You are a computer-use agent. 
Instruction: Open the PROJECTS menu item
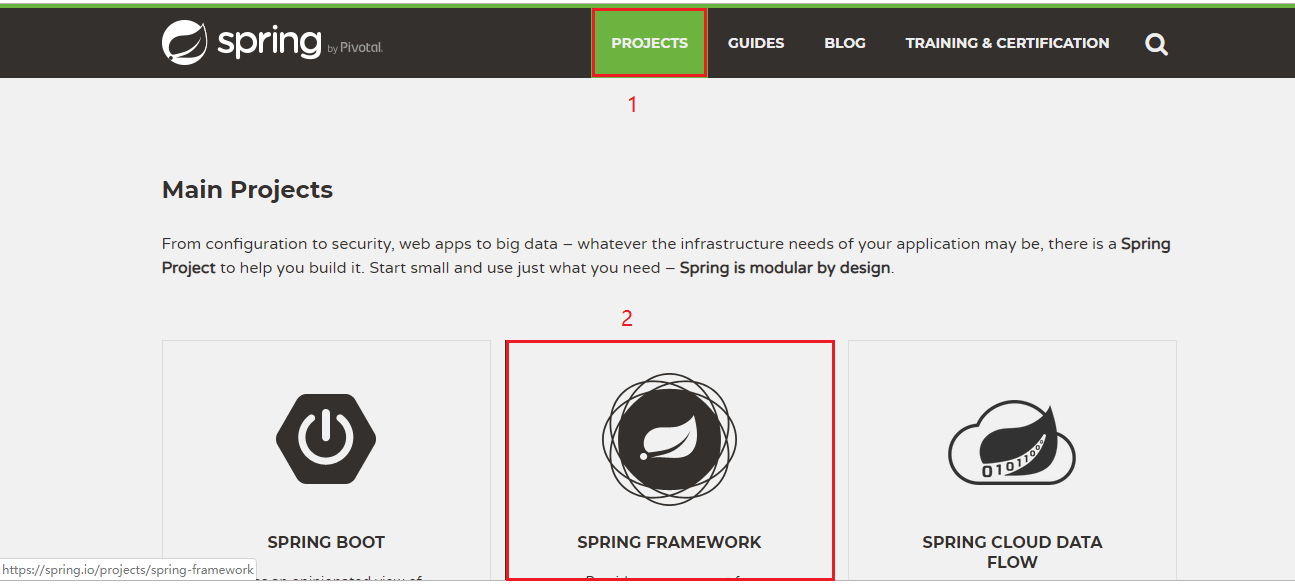point(650,43)
